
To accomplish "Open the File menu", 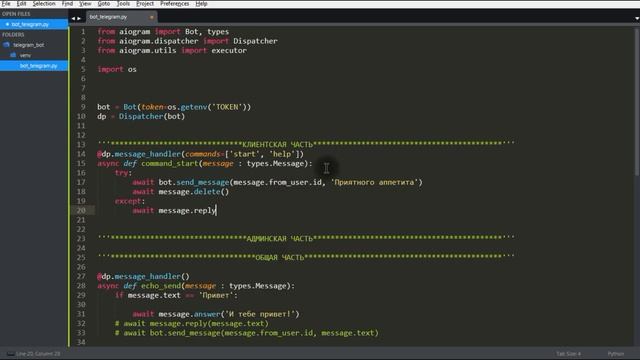I will pos(6,4).
